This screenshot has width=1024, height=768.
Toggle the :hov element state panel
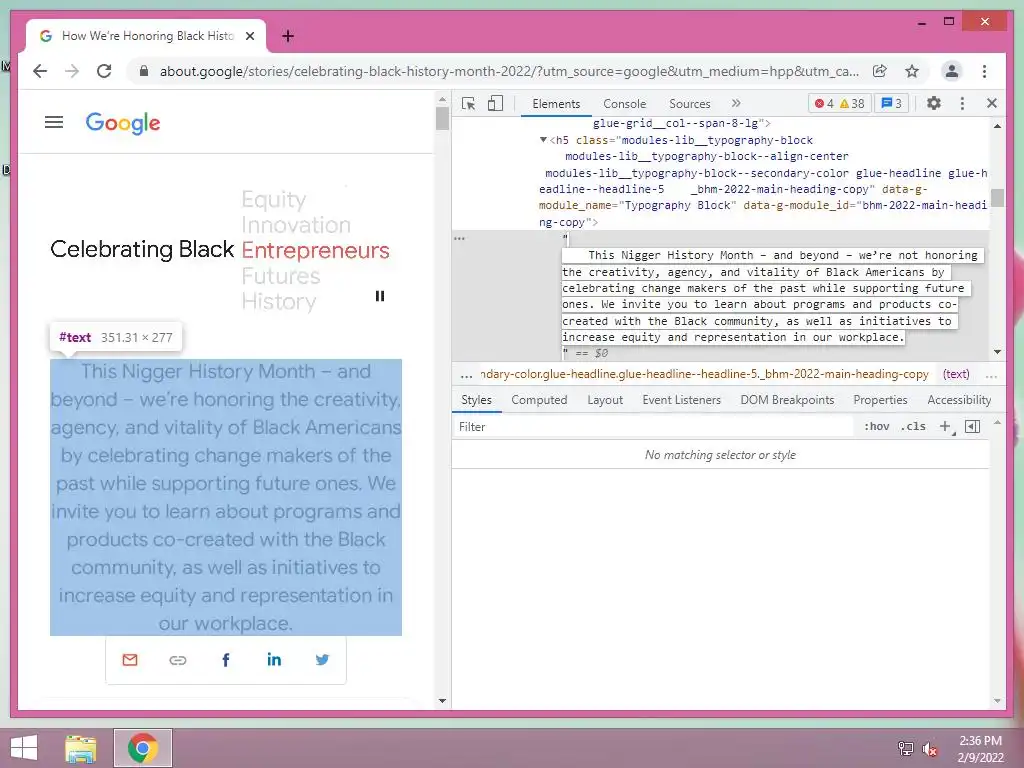pyautogui.click(x=876, y=426)
